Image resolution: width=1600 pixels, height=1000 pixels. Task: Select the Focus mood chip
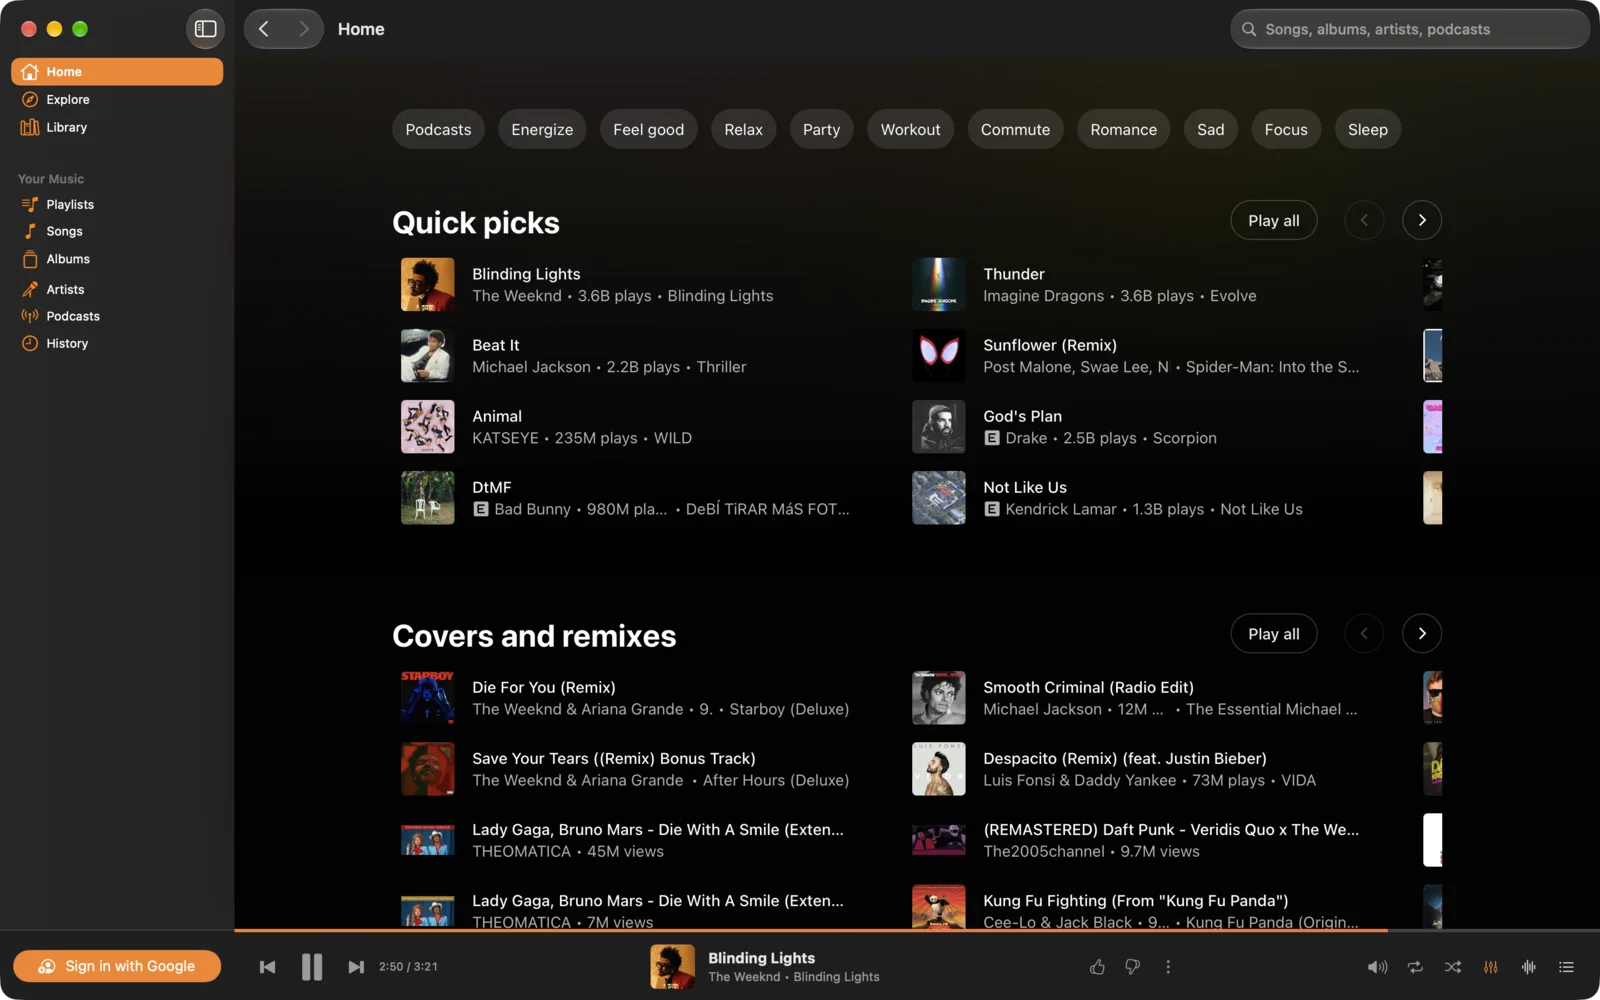point(1285,129)
